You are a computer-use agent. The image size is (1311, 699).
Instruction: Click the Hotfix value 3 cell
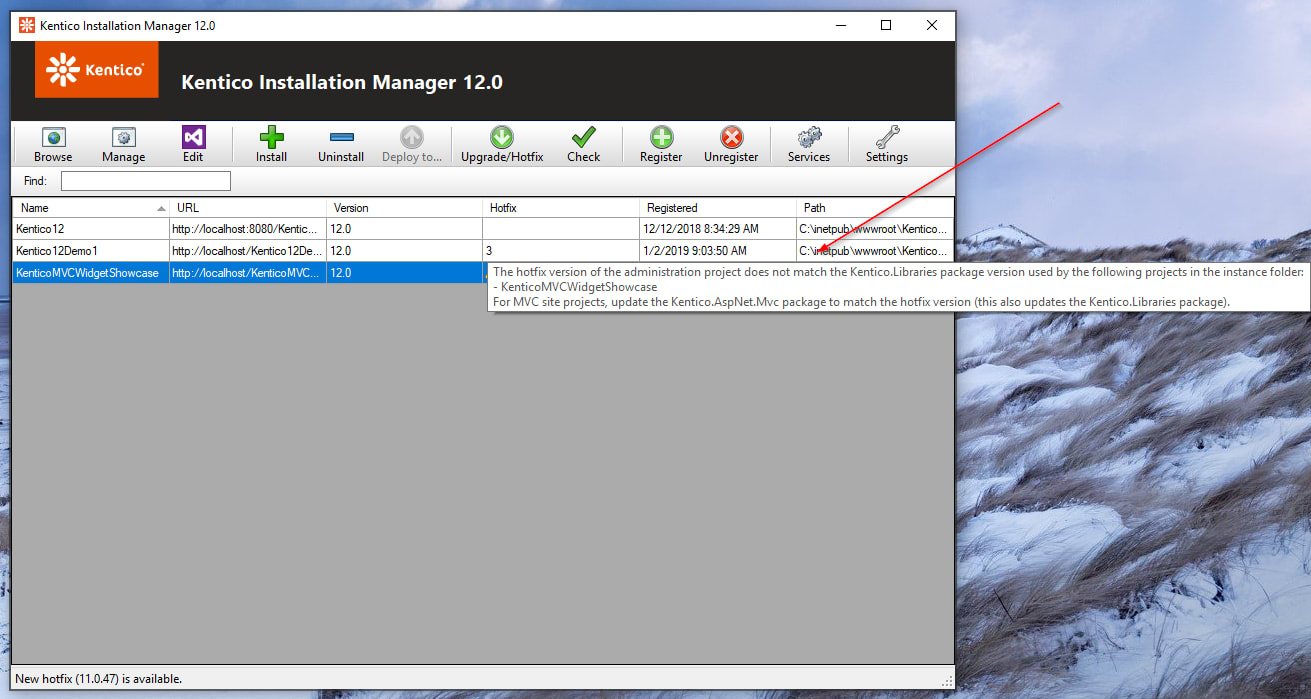[561, 251]
